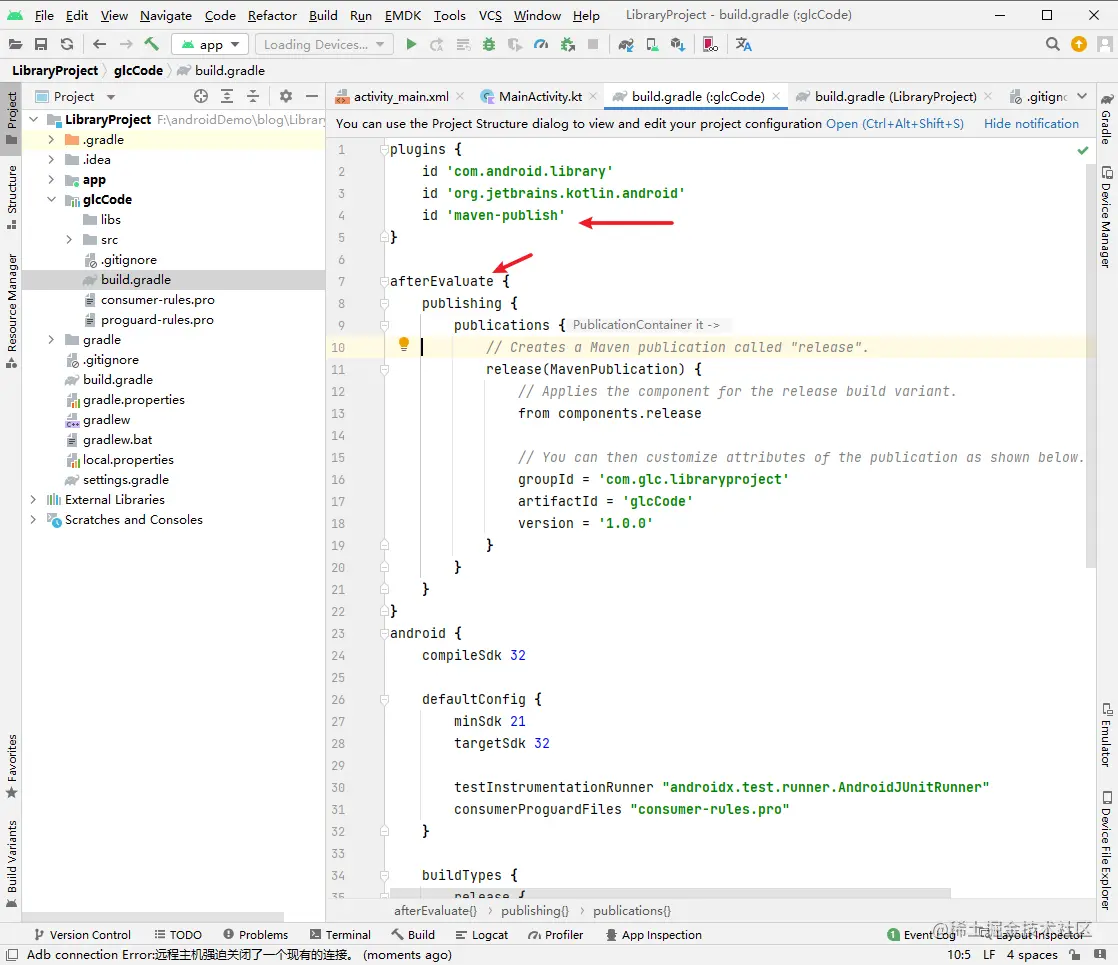Click the hammer Make Project icon

[x=152, y=44]
